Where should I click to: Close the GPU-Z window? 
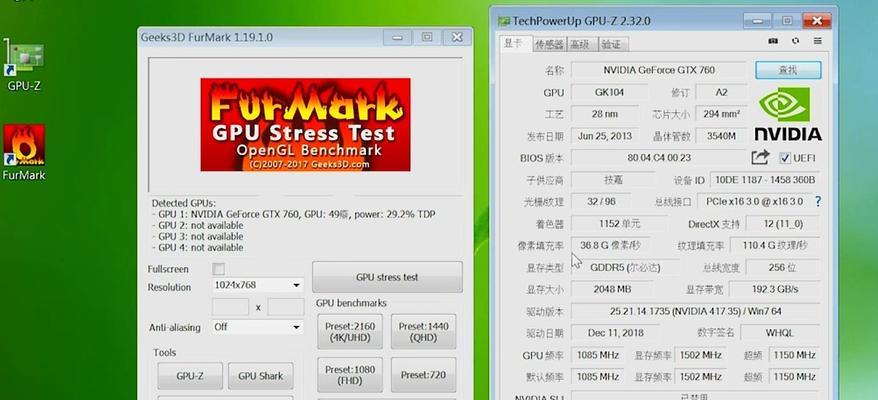tap(817, 21)
